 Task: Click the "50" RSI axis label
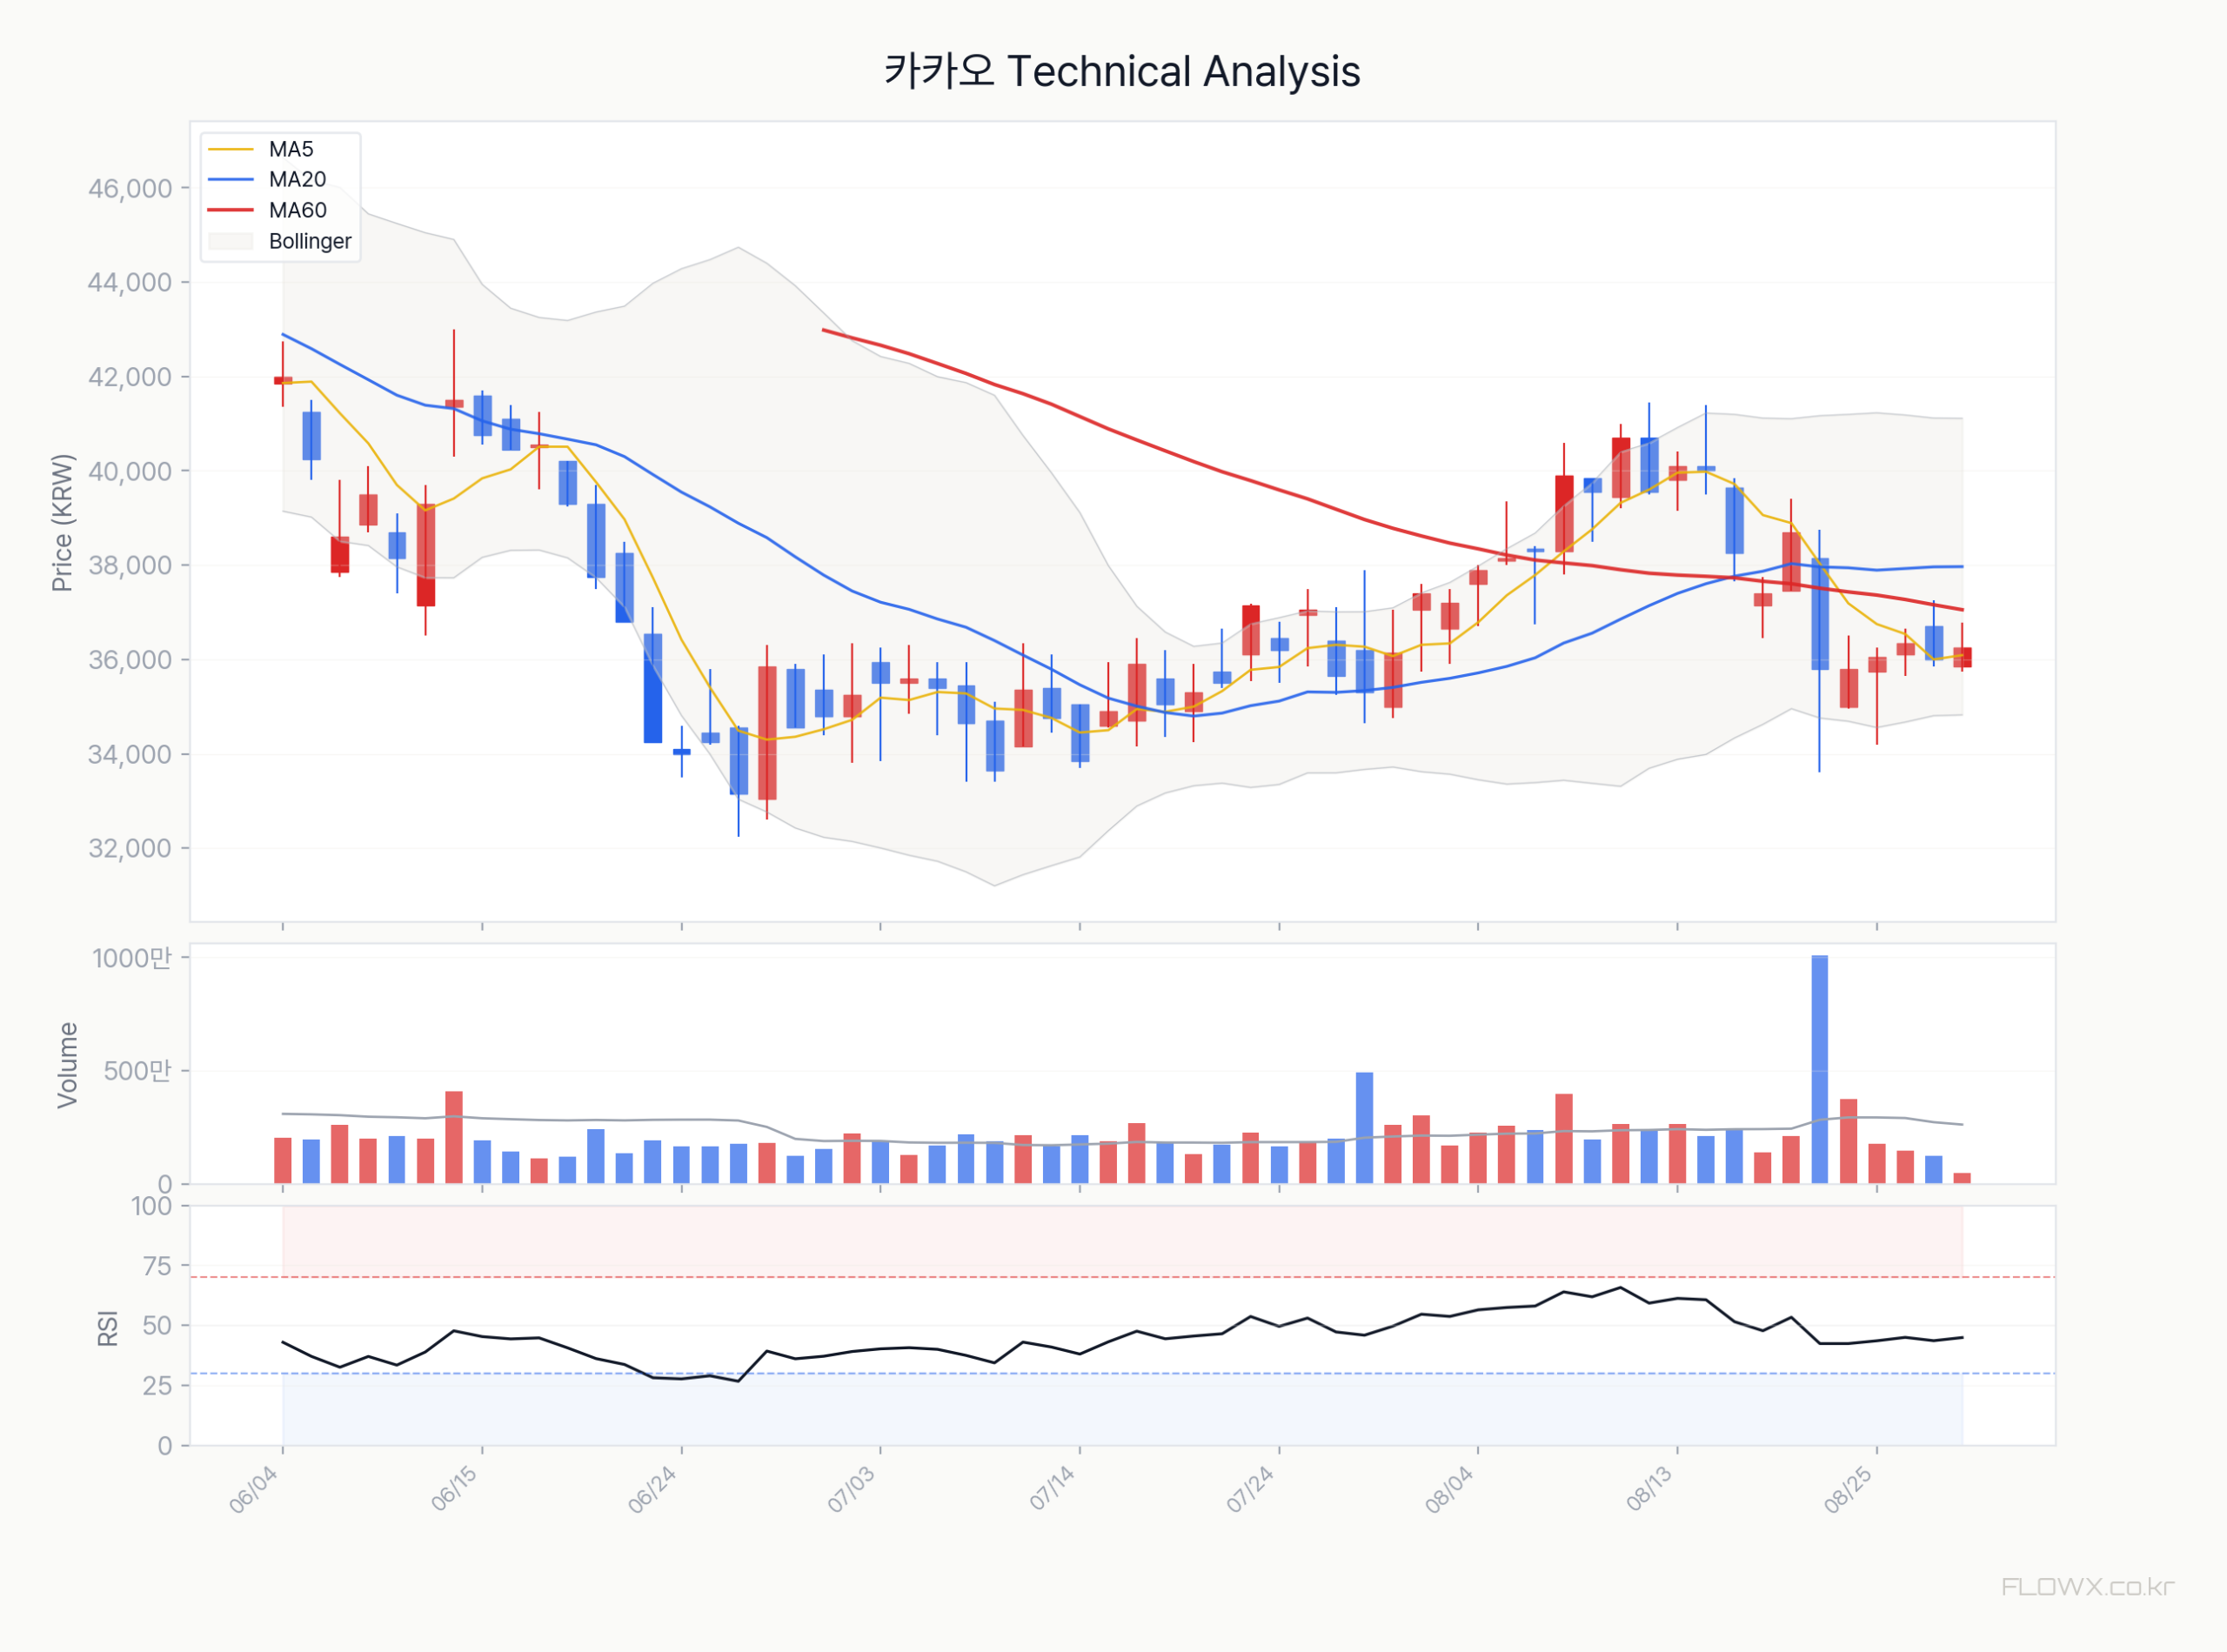158,1326
